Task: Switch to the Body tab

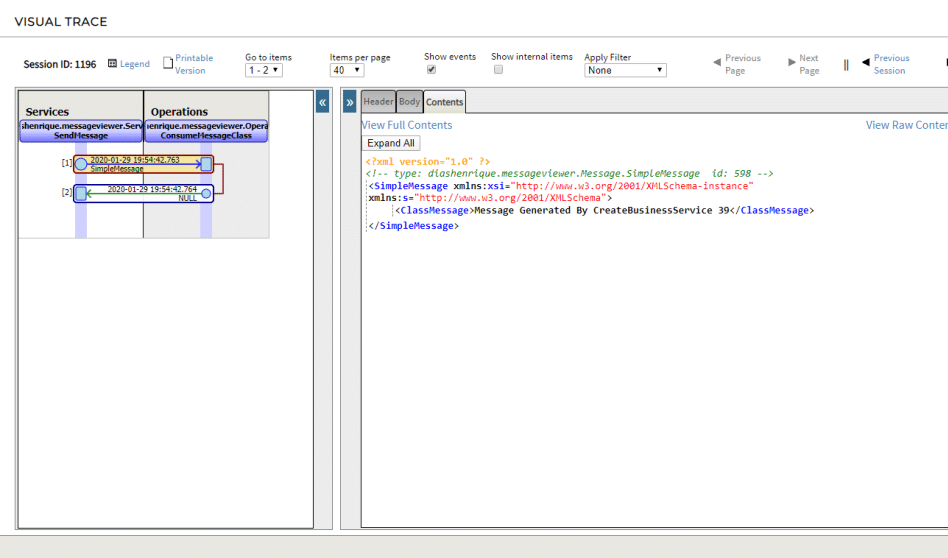Action: coord(409,102)
